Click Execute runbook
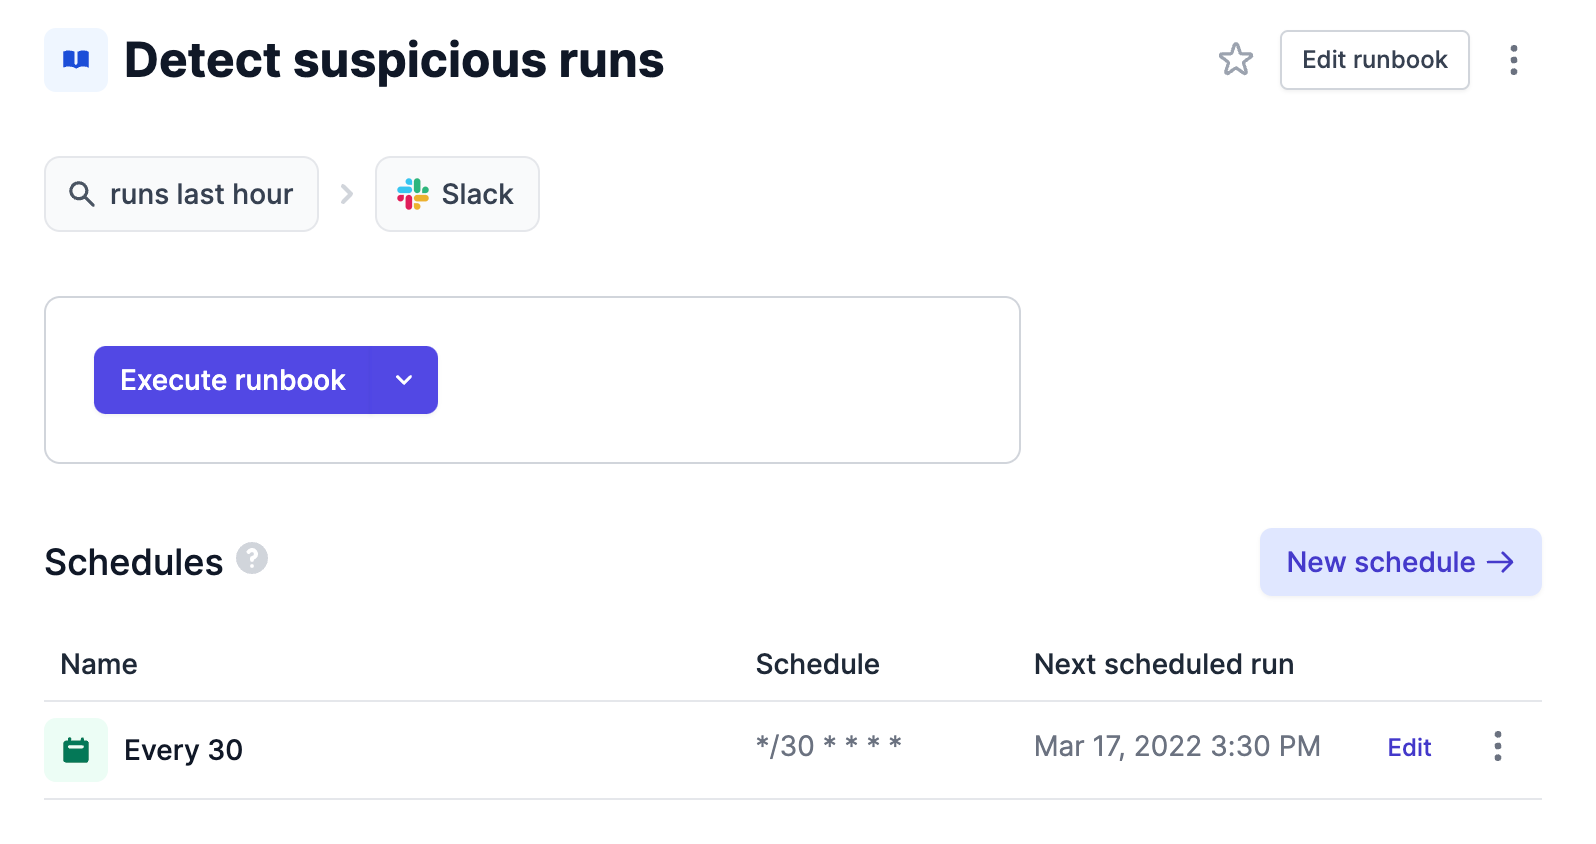The image size is (1596, 844). [x=233, y=380]
